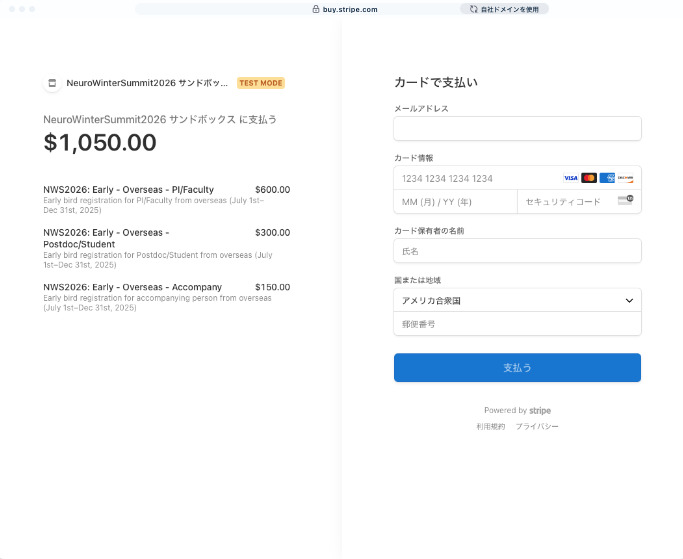The height and width of the screenshot is (559, 683).
Task: Click the $300.00 price
Action: [272, 233]
